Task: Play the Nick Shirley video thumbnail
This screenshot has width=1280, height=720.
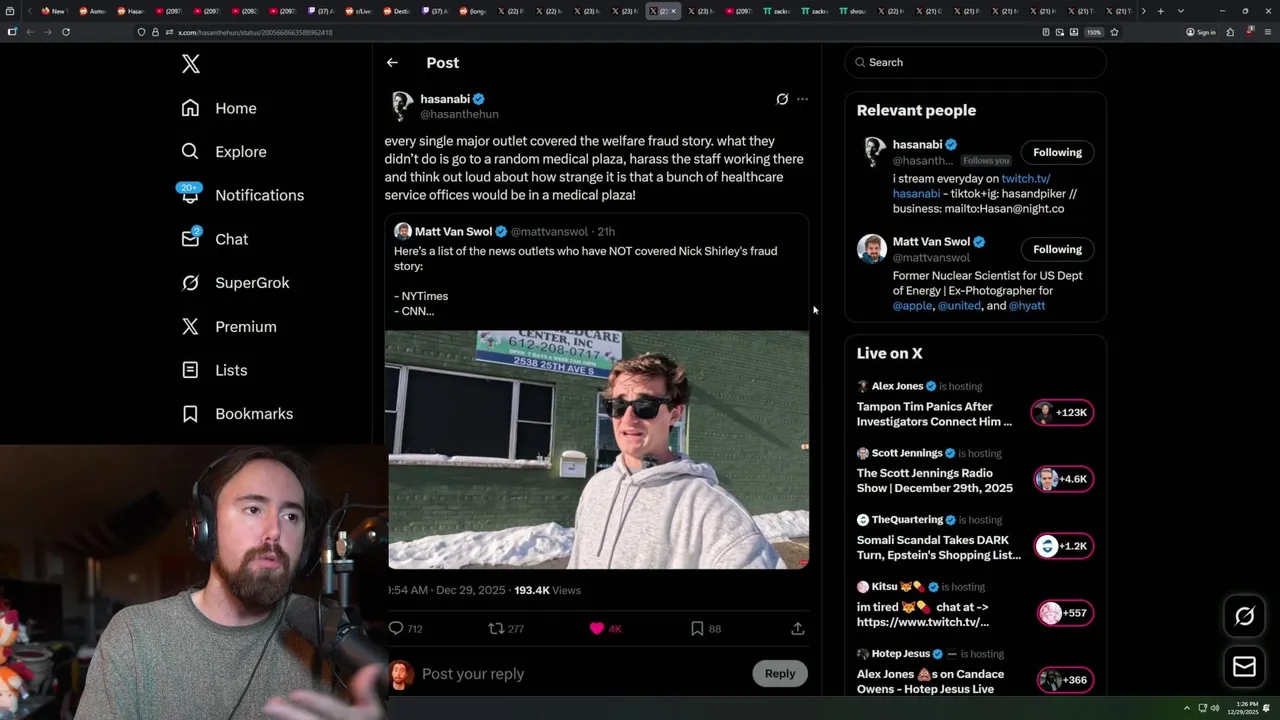Action: click(597, 450)
